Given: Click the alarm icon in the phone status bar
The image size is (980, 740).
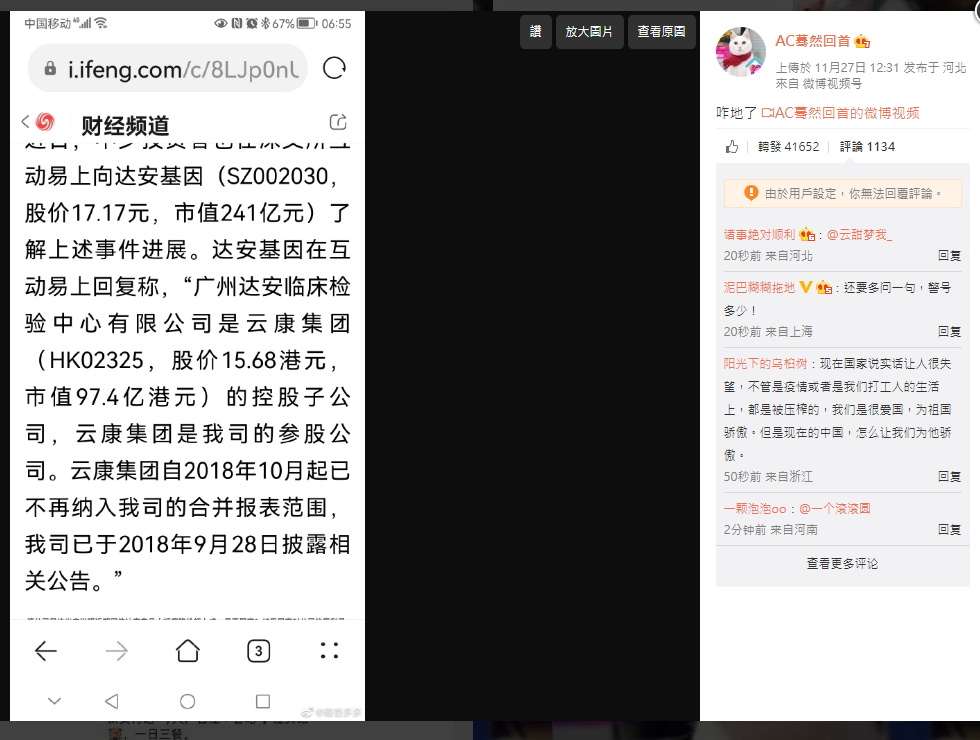Looking at the screenshot, I should coord(252,23).
